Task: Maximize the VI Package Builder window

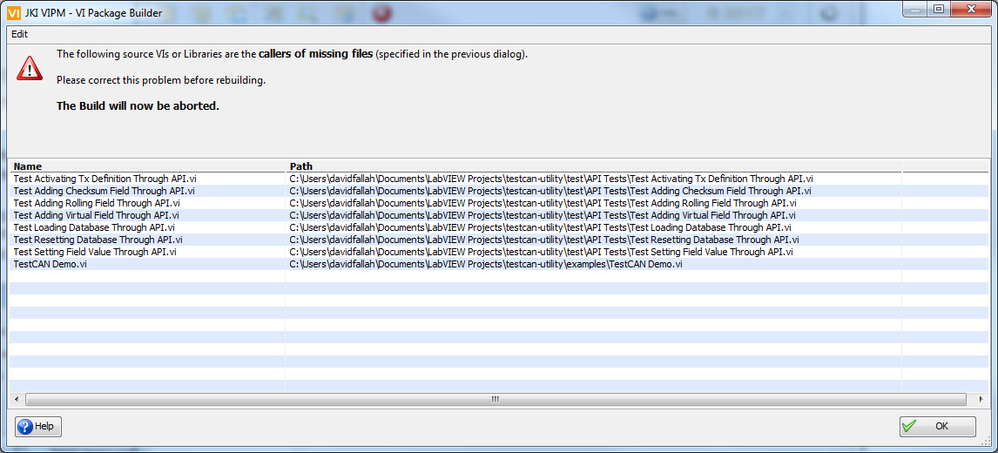Action: click(939, 9)
